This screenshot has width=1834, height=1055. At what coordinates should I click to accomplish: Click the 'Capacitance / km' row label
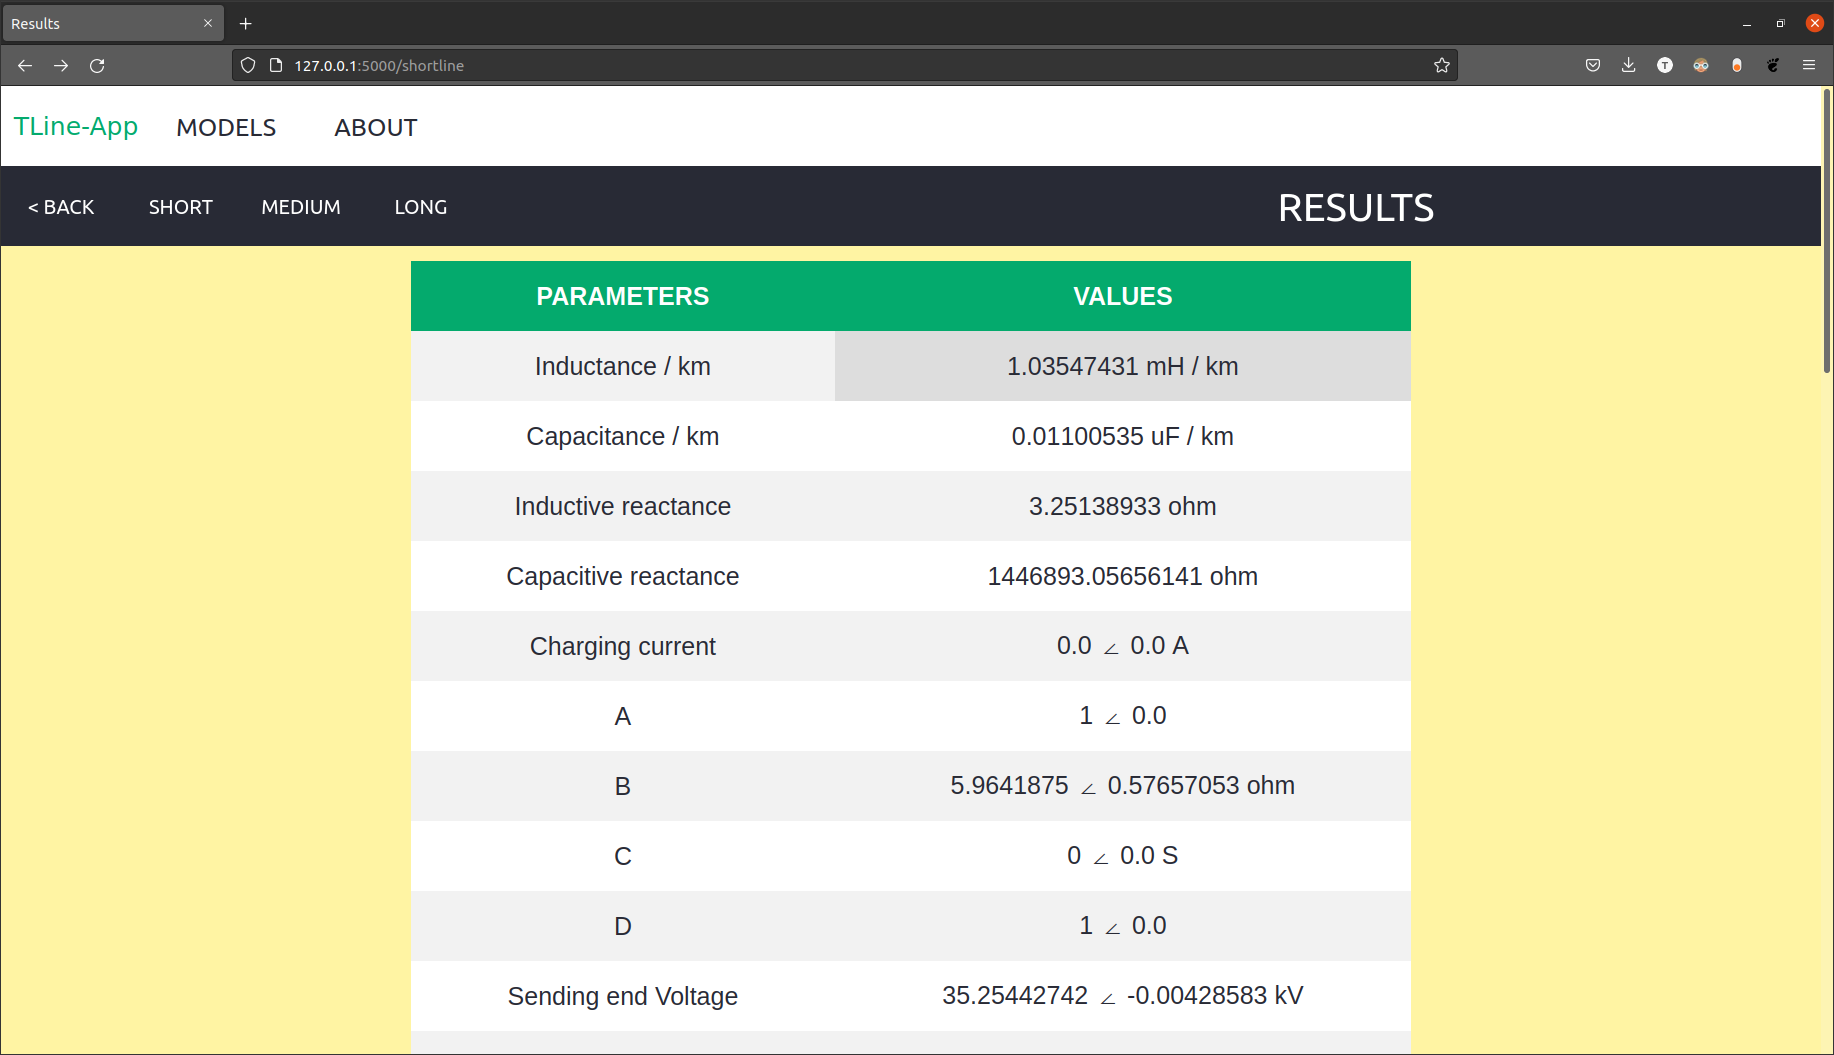click(623, 436)
